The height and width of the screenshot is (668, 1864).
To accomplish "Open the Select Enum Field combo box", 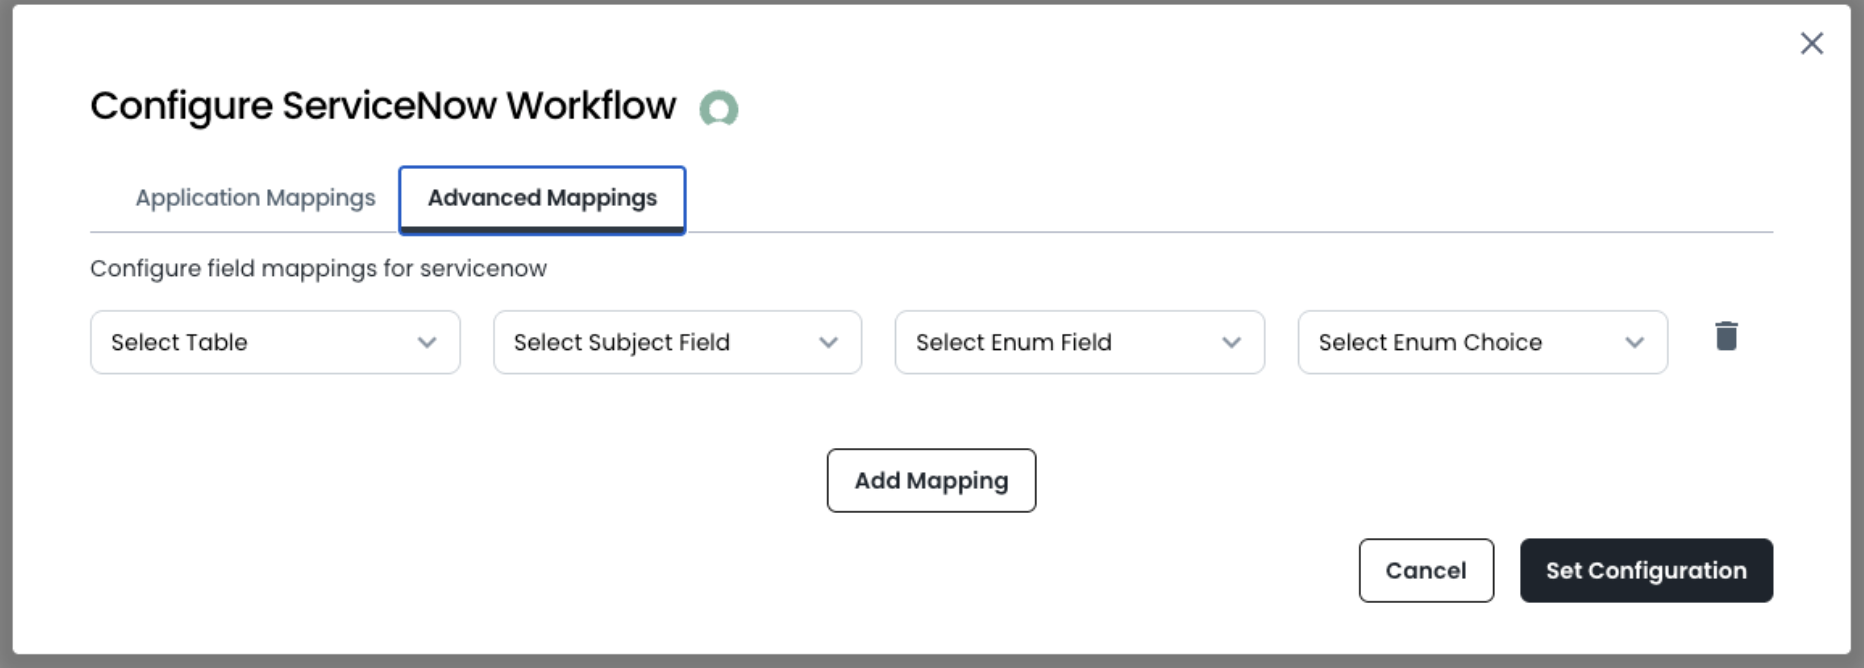I will pos(1079,342).
